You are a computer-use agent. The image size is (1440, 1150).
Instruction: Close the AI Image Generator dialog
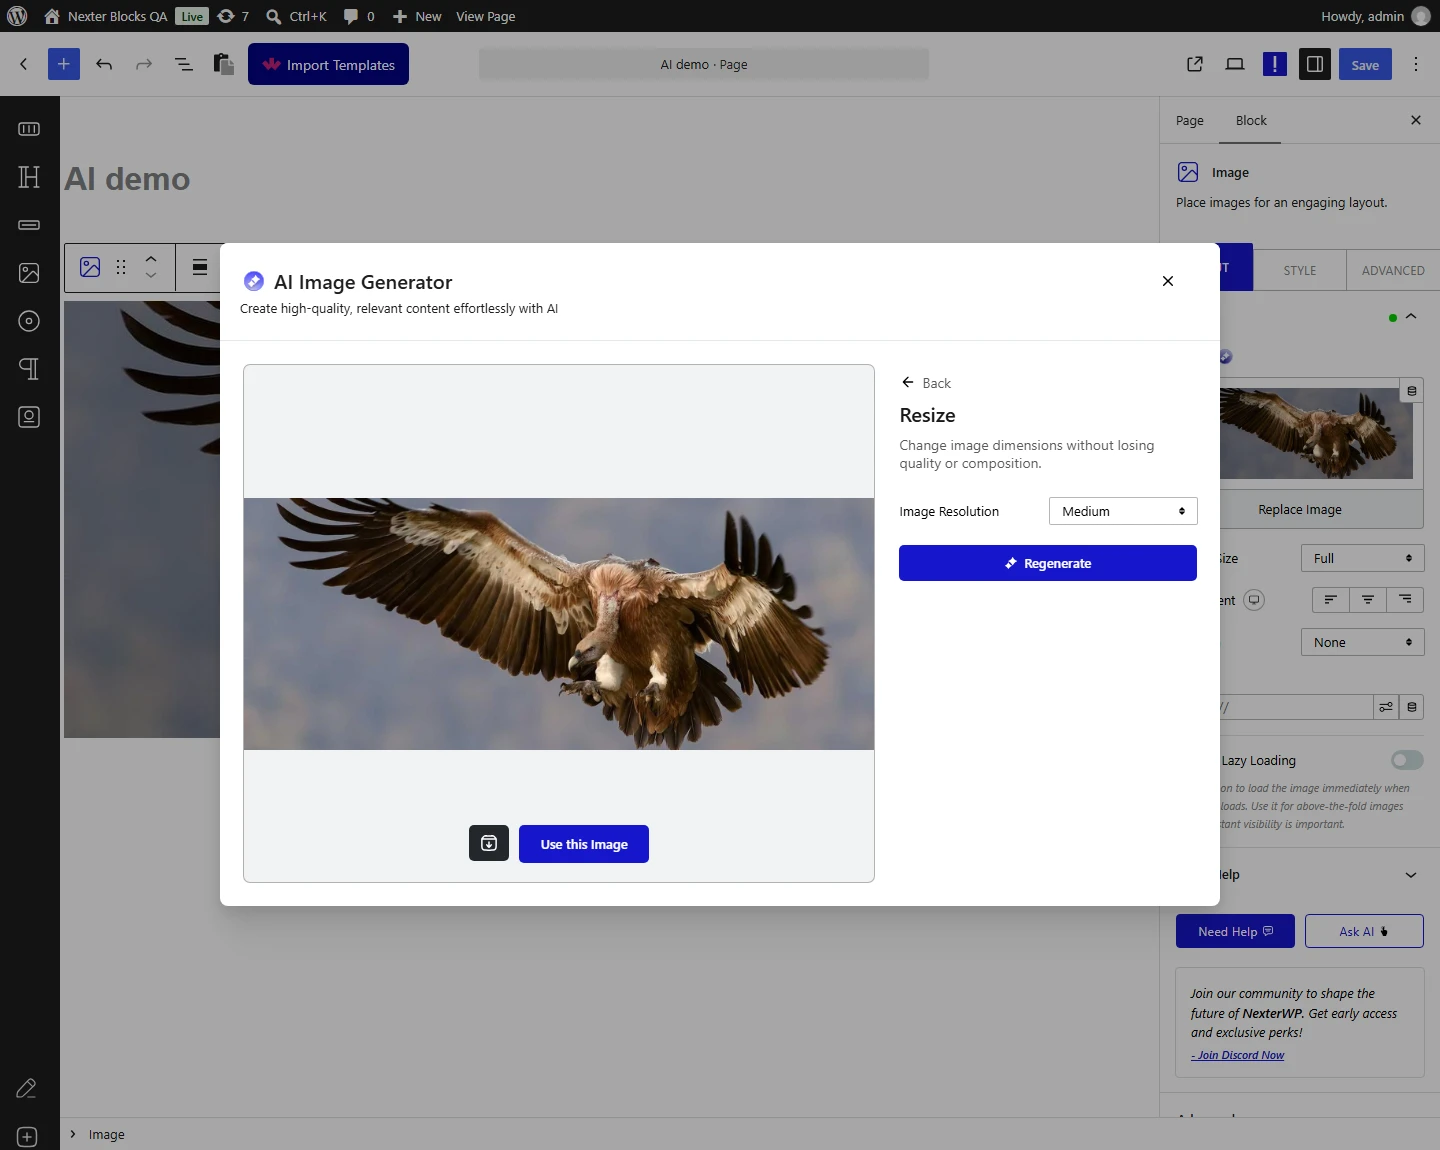pyautogui.click(x=1168, y=281)
